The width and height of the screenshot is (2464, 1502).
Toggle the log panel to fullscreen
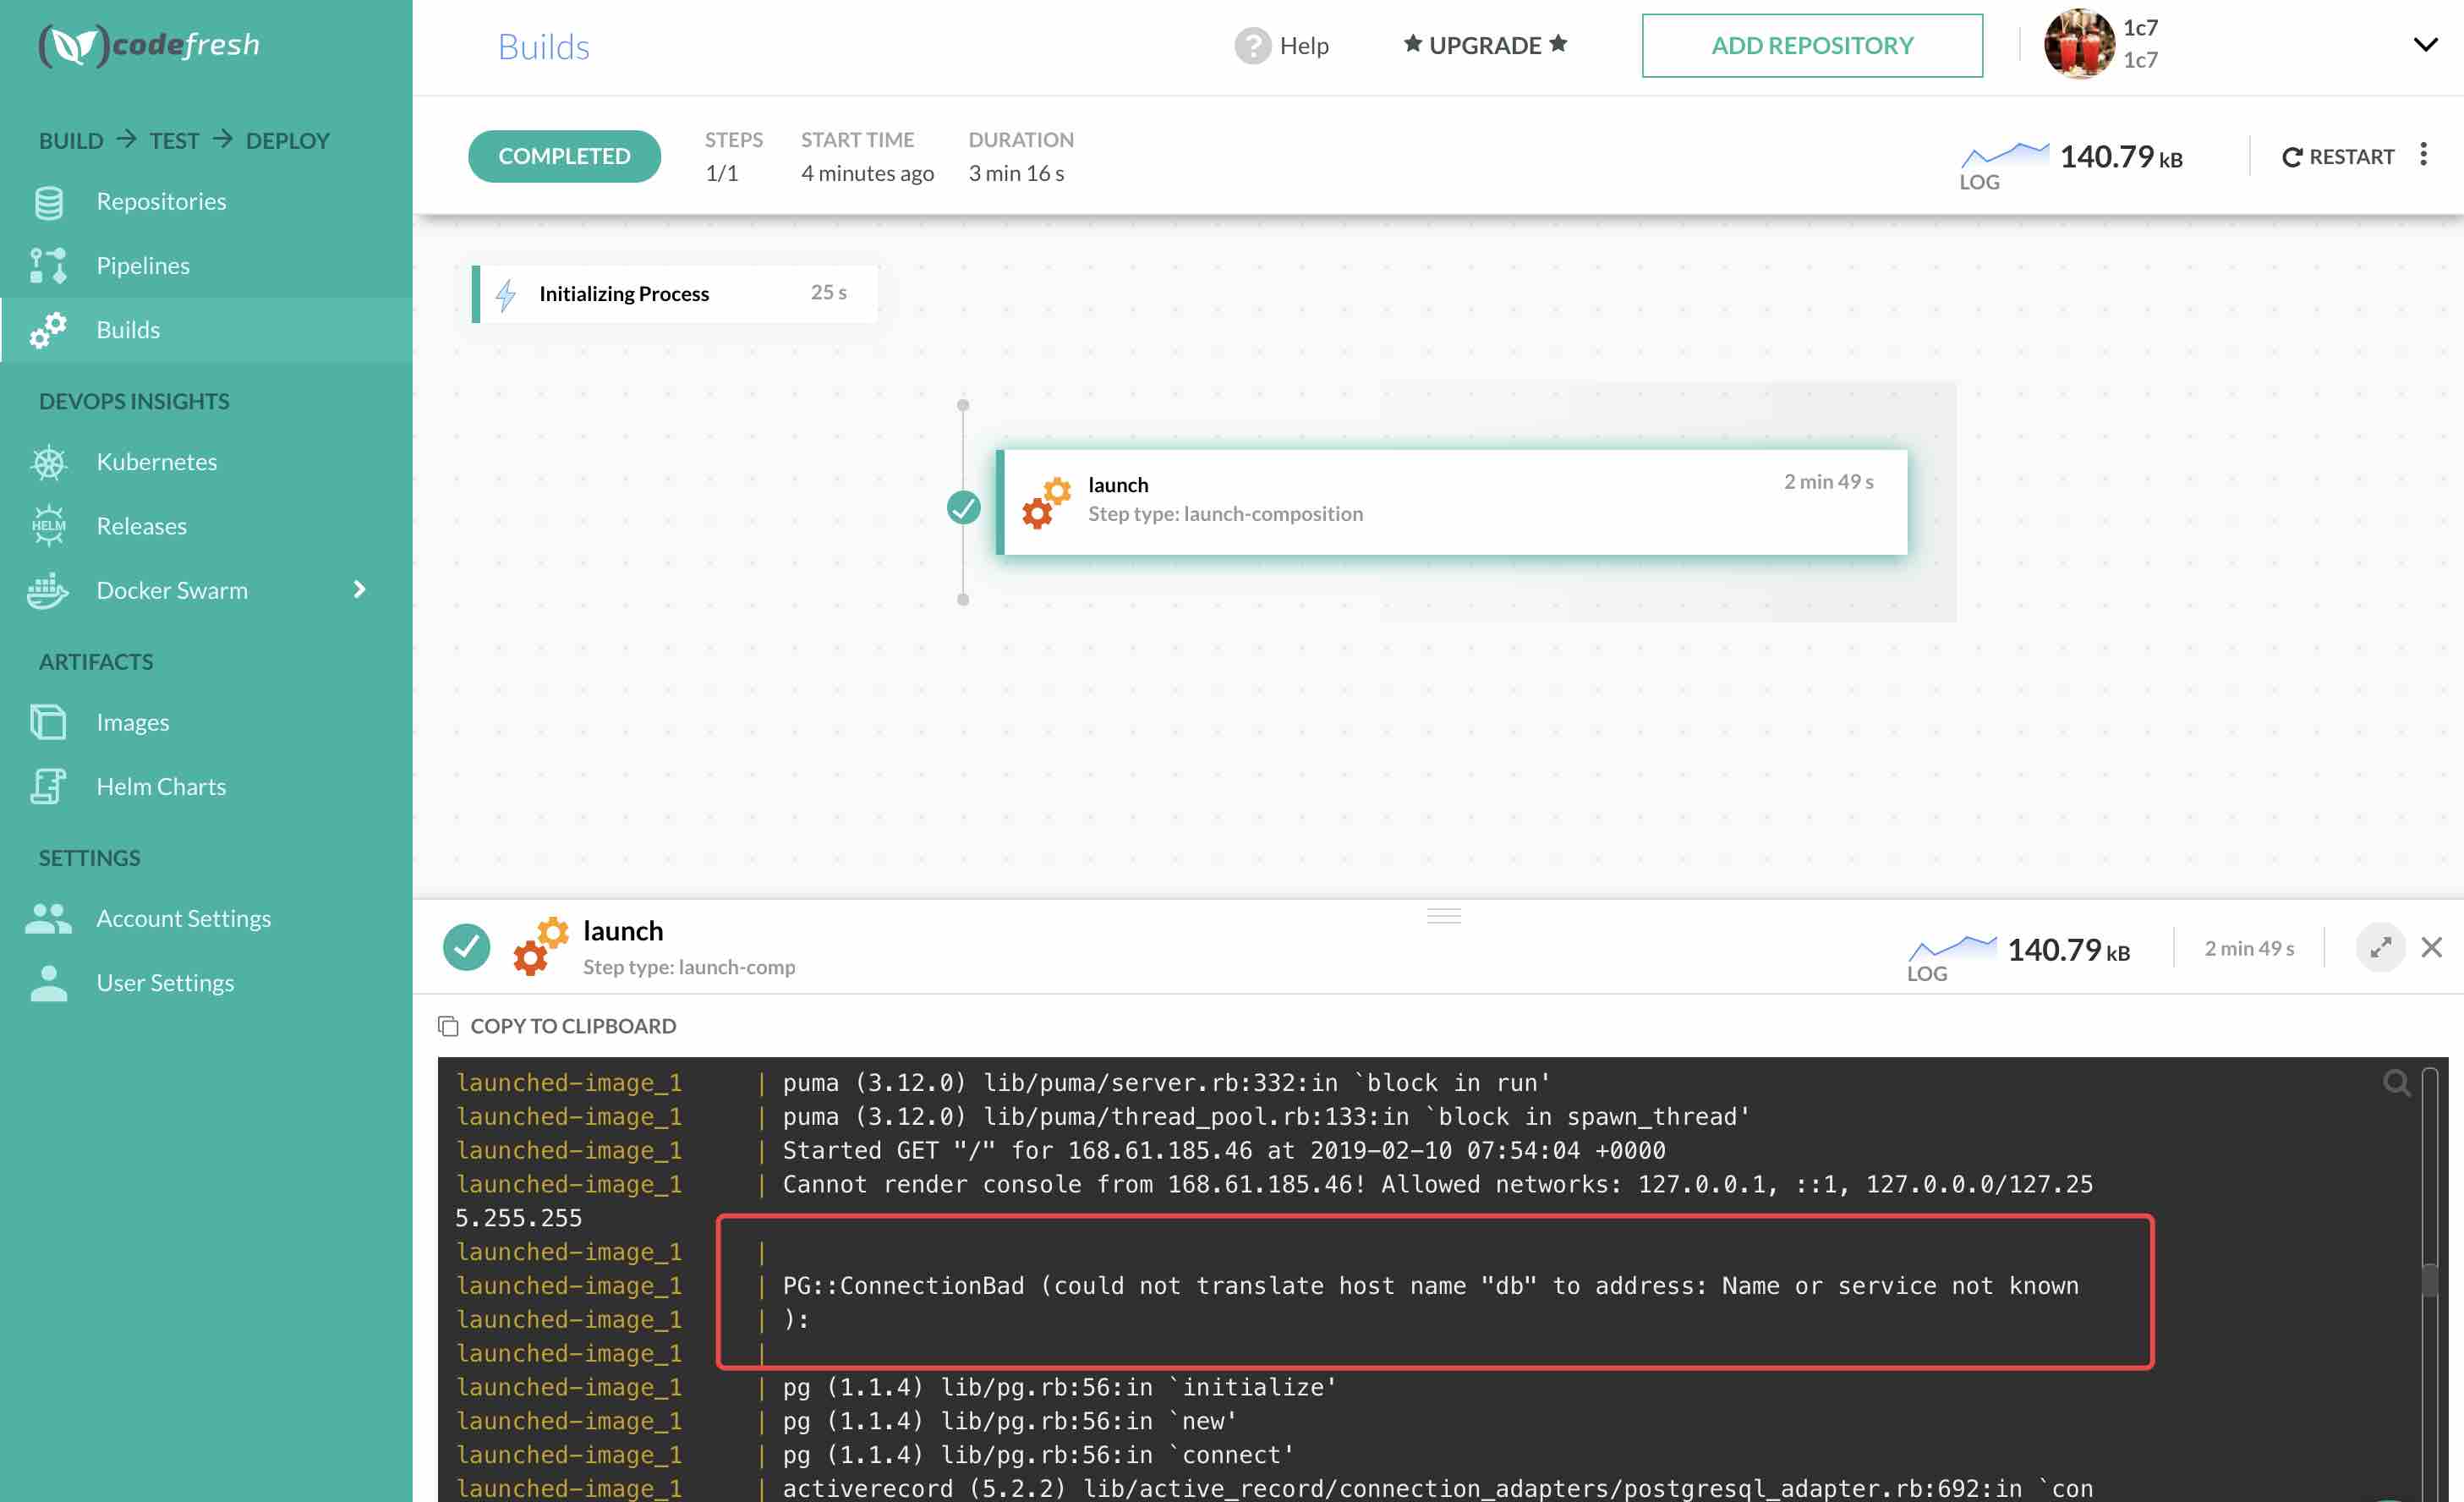tap(2381, 947)
